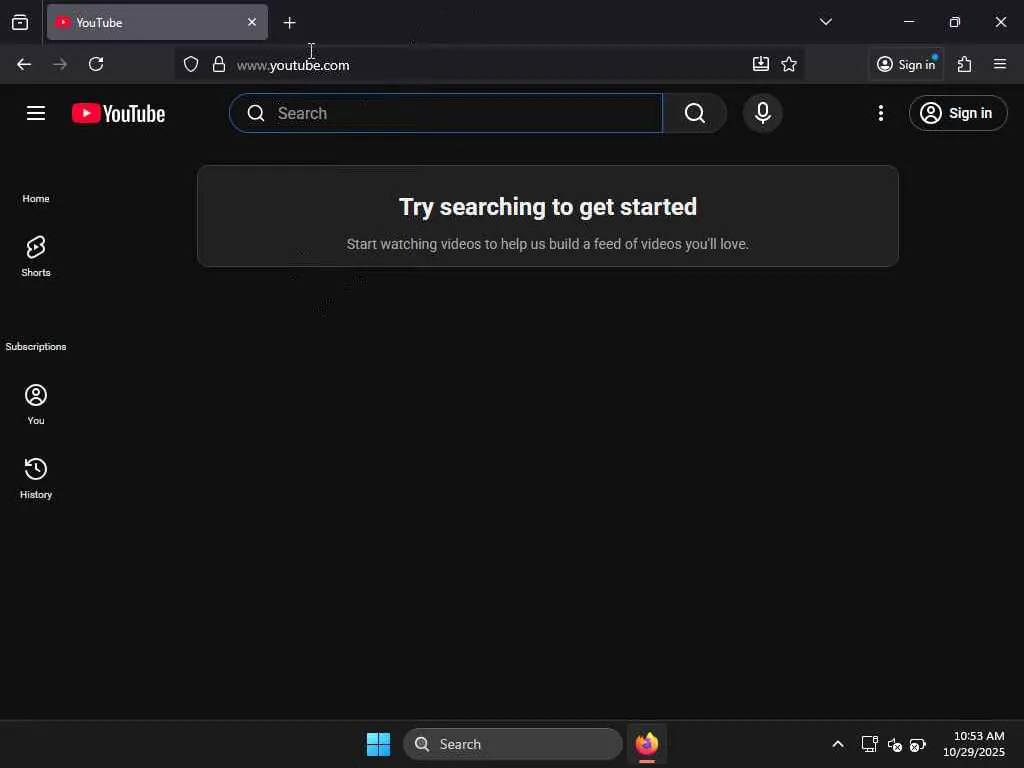Image resolution: width=1024 pixels, height=768 pixels.
Task: Click the 'Start watching videos' subtitle text
Action: click(x=548, y=244)
